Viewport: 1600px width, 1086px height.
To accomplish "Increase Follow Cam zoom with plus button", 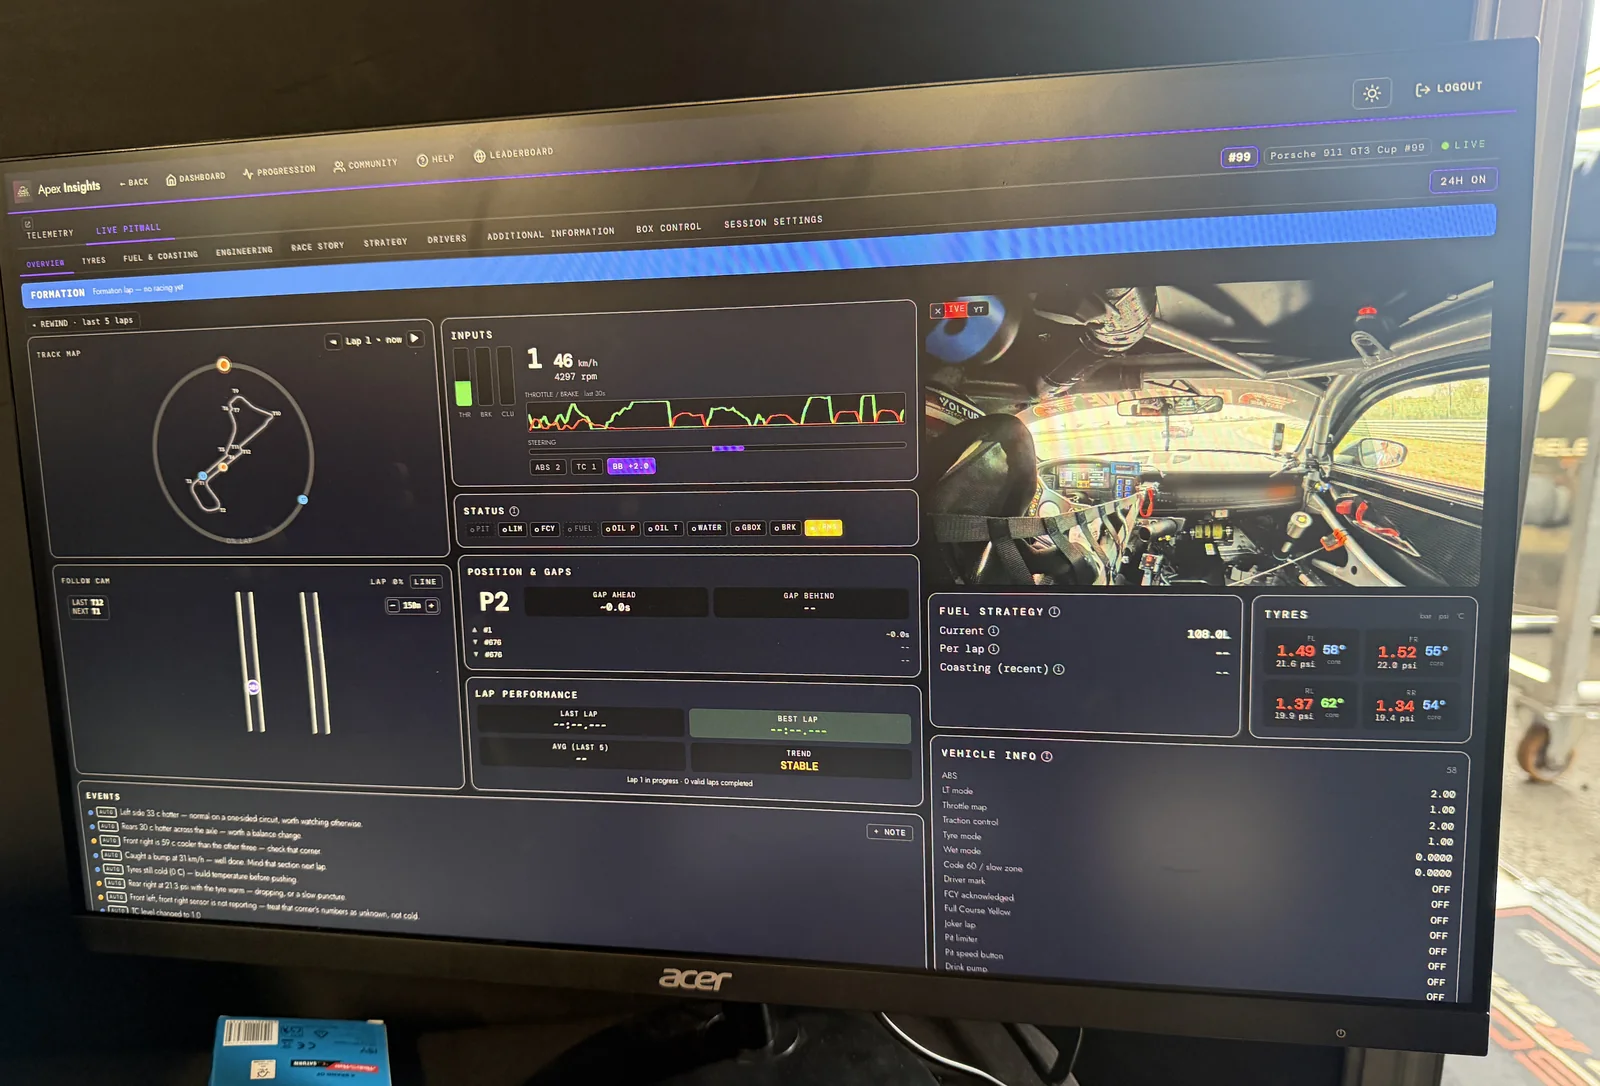I will coord(432,606).
